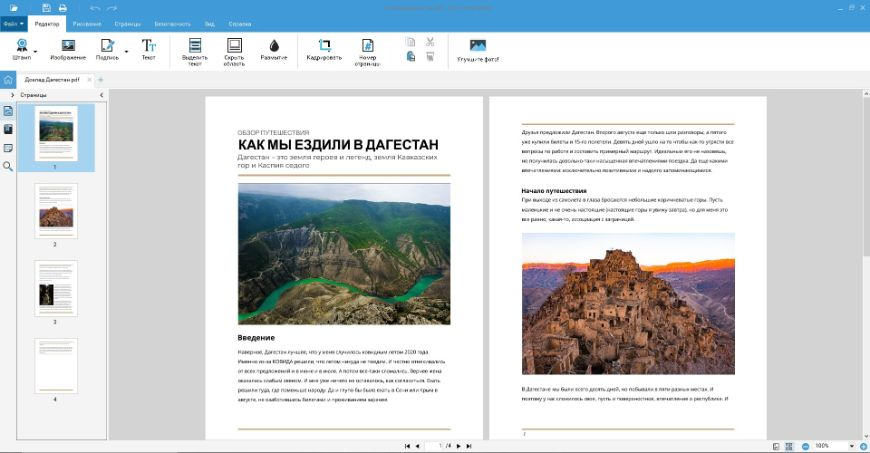Show the page thumbnails sidebar panel
The width and height of the screenshot is (870, 453).
click(8, 111)
